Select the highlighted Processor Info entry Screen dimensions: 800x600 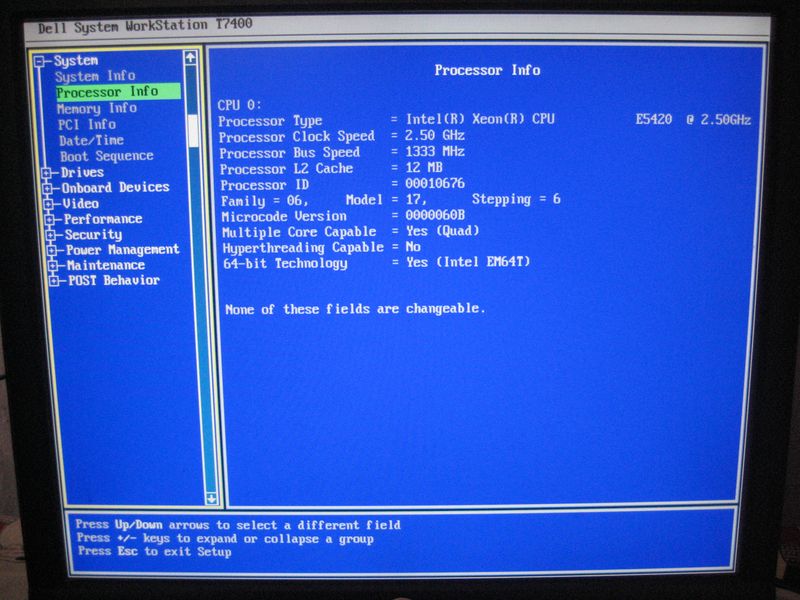(x=118, y=92)
